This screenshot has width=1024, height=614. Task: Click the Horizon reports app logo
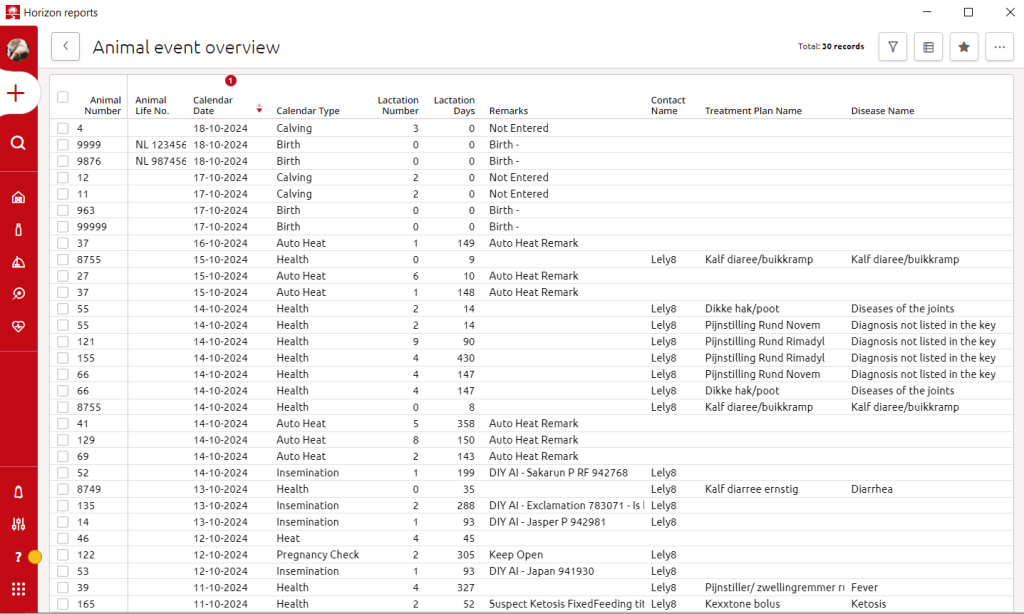click(12, 12)
